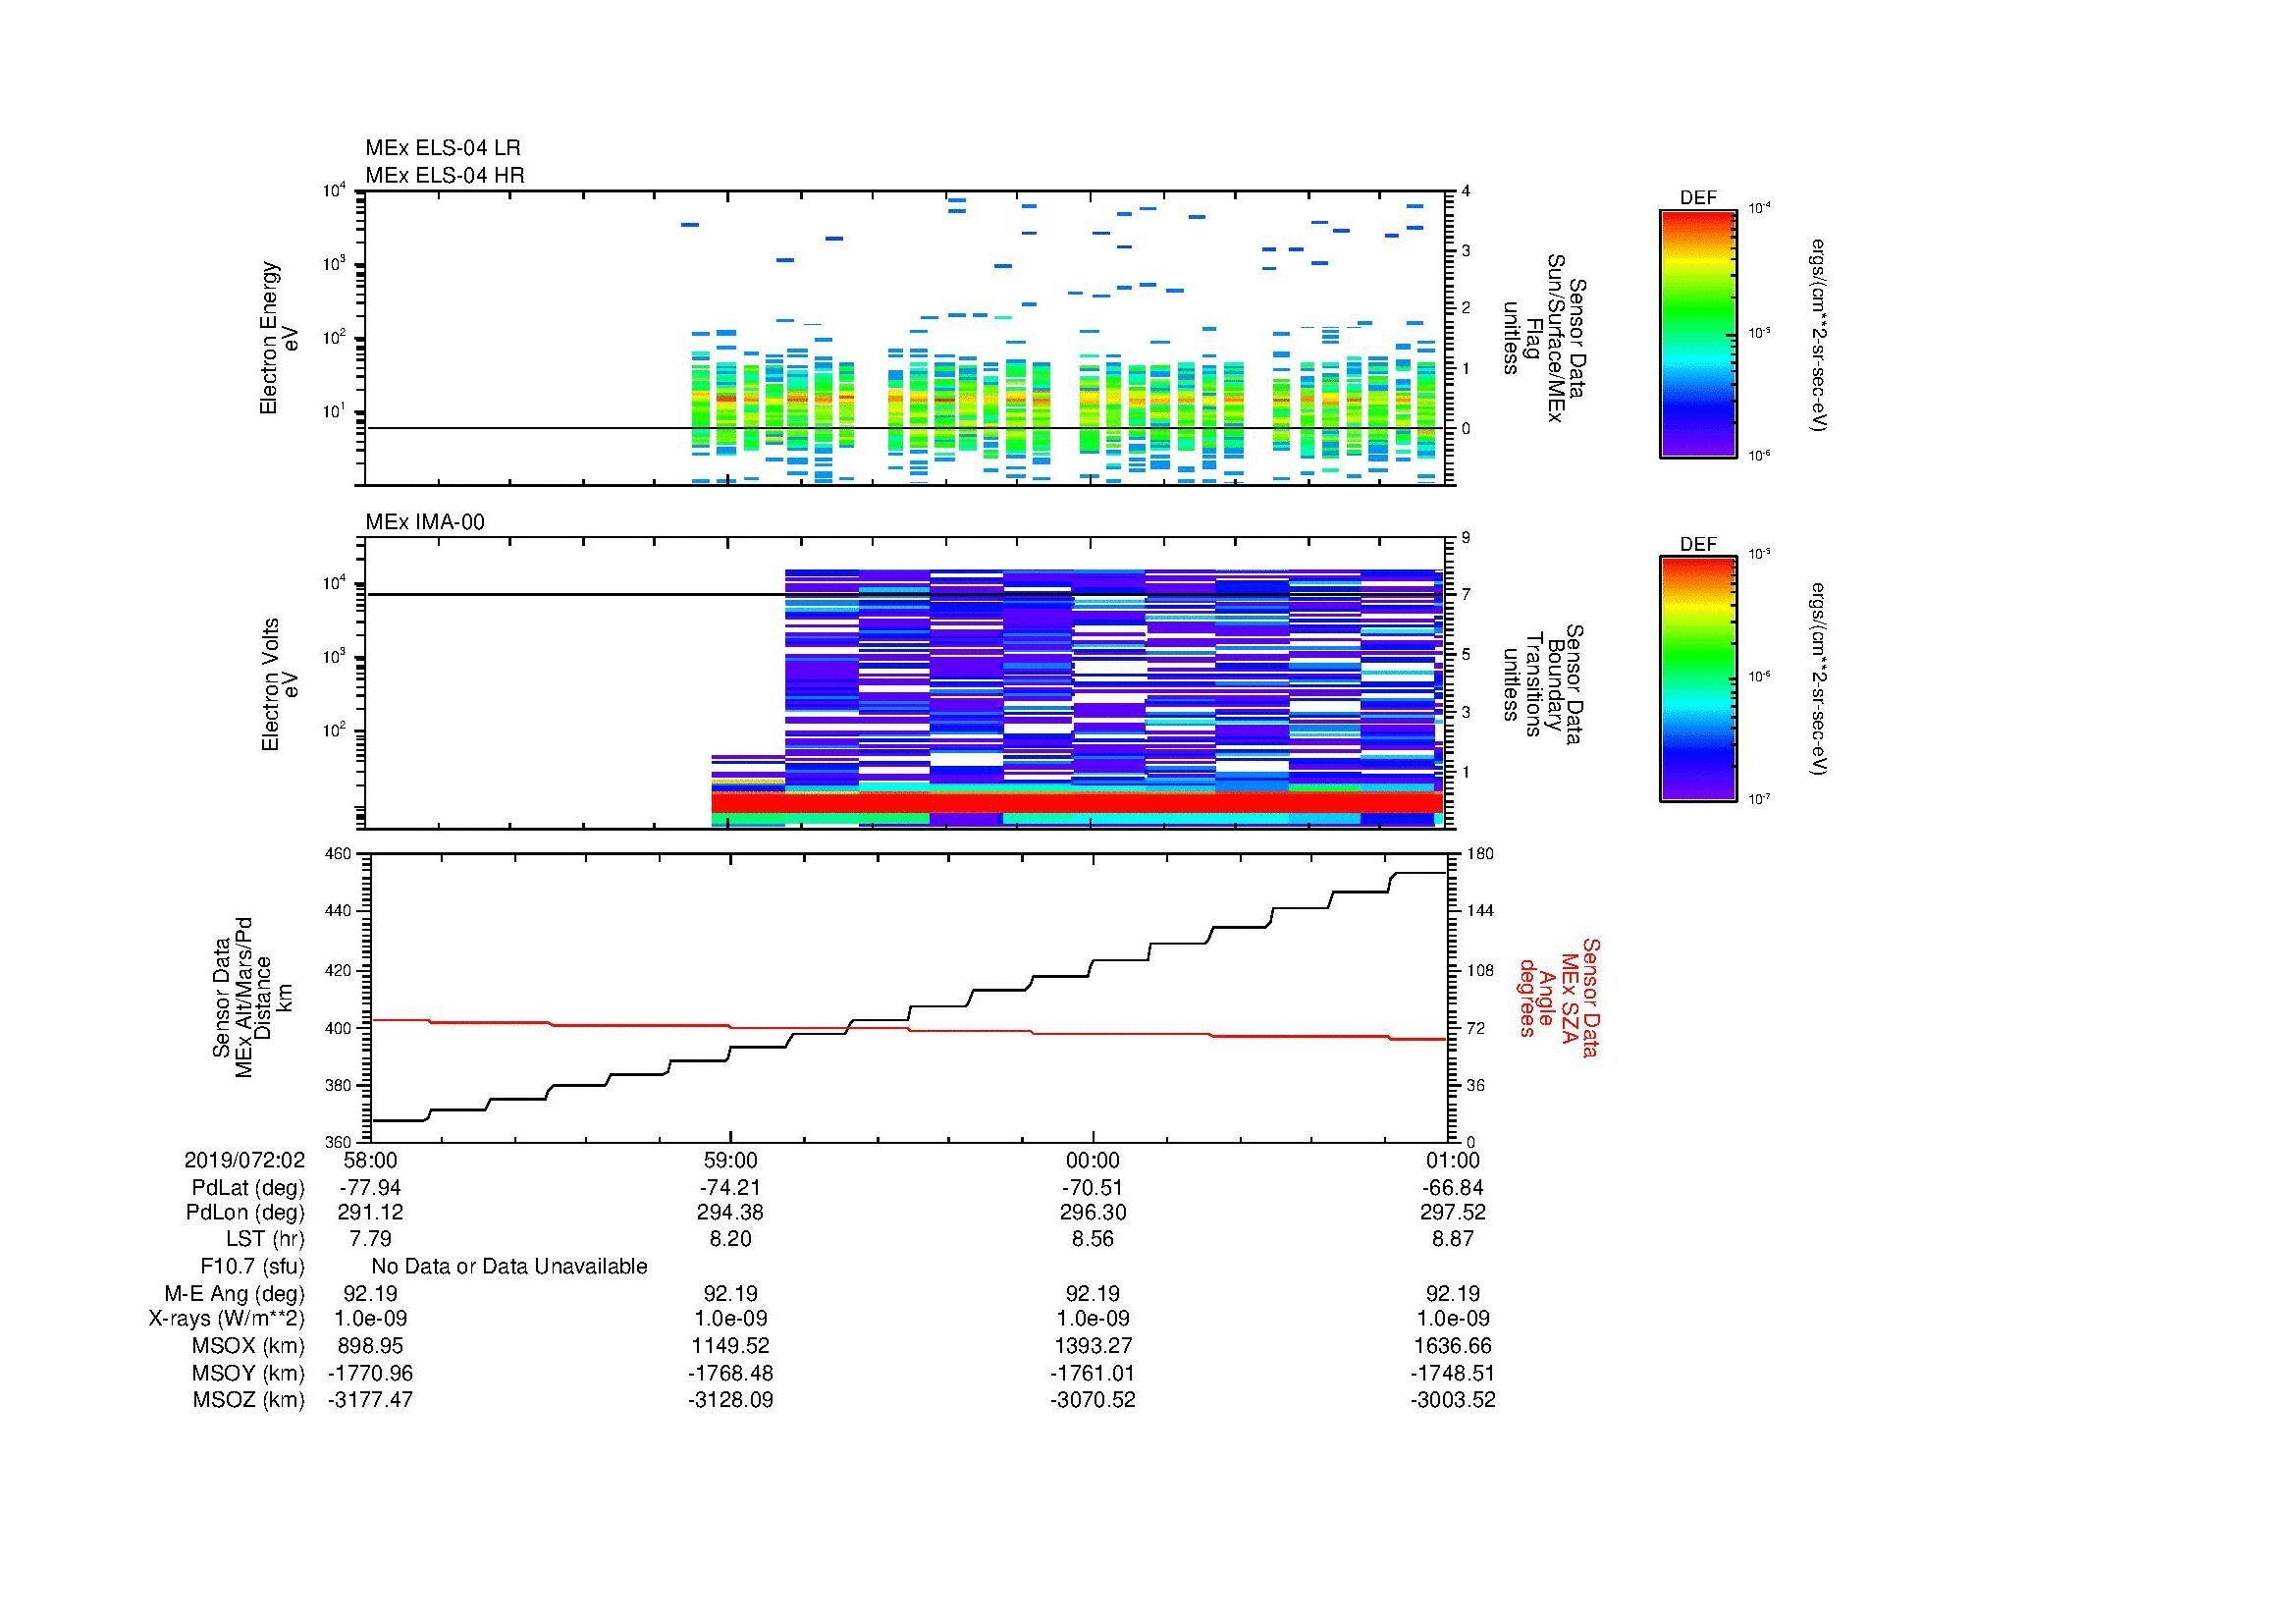Click the 'F10.7 (sfu)' row label
2296x1623 pixels.
pyautogui.click(x=252, y=1267)
